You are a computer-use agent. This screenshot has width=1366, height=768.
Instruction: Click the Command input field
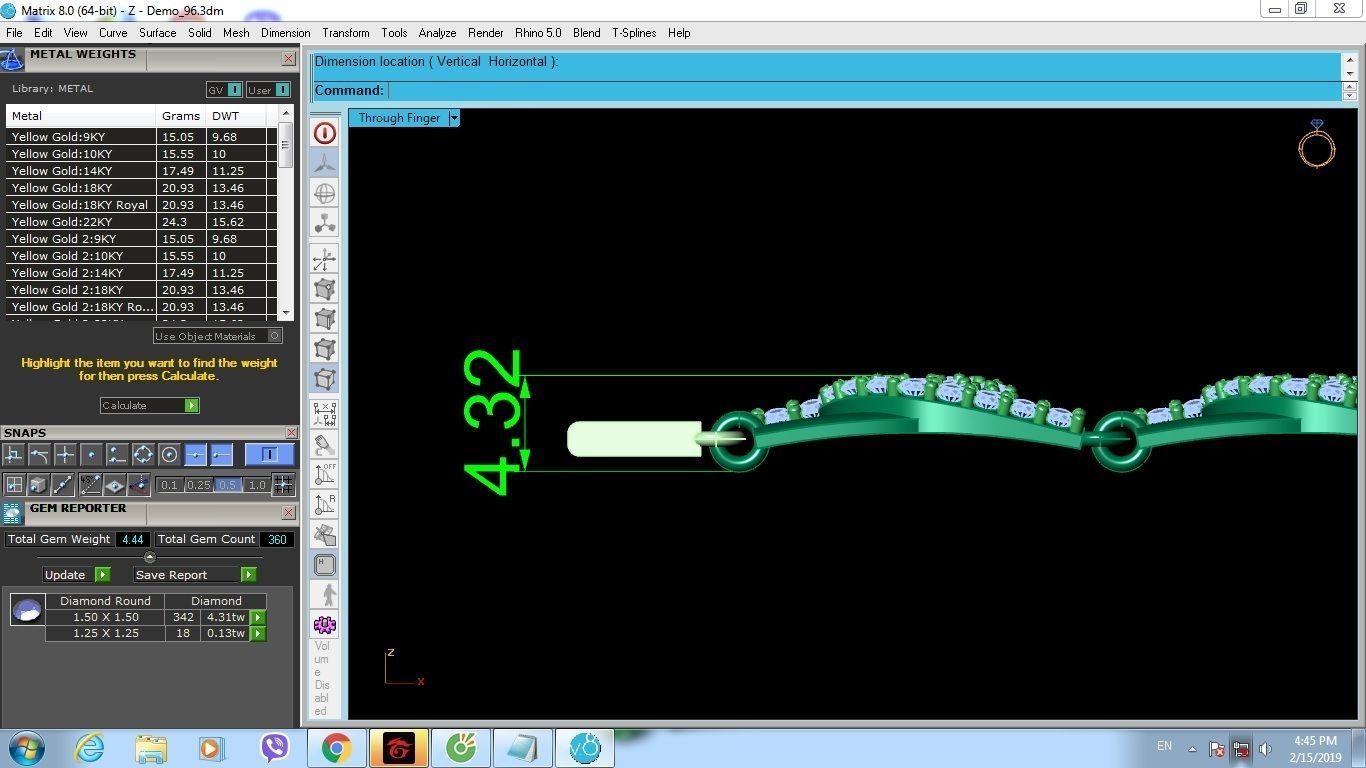point(863,91)
